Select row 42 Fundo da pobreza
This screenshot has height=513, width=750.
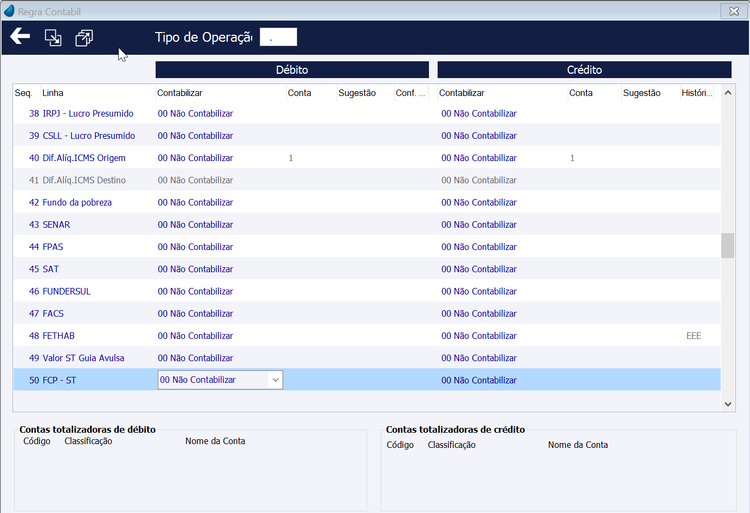pyautogui.click(x=367, y=202)
